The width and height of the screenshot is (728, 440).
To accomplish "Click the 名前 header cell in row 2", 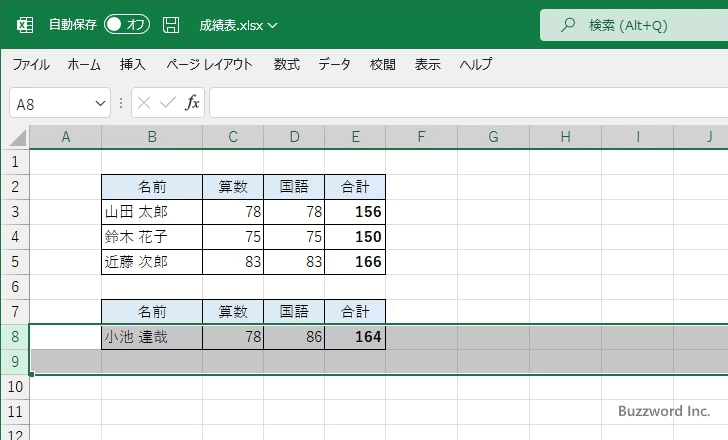I will tap(152, 187).
